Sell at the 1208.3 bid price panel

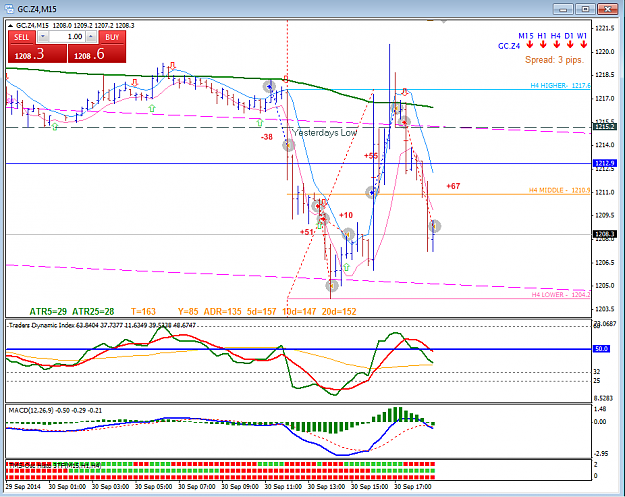tap(37, 54)
